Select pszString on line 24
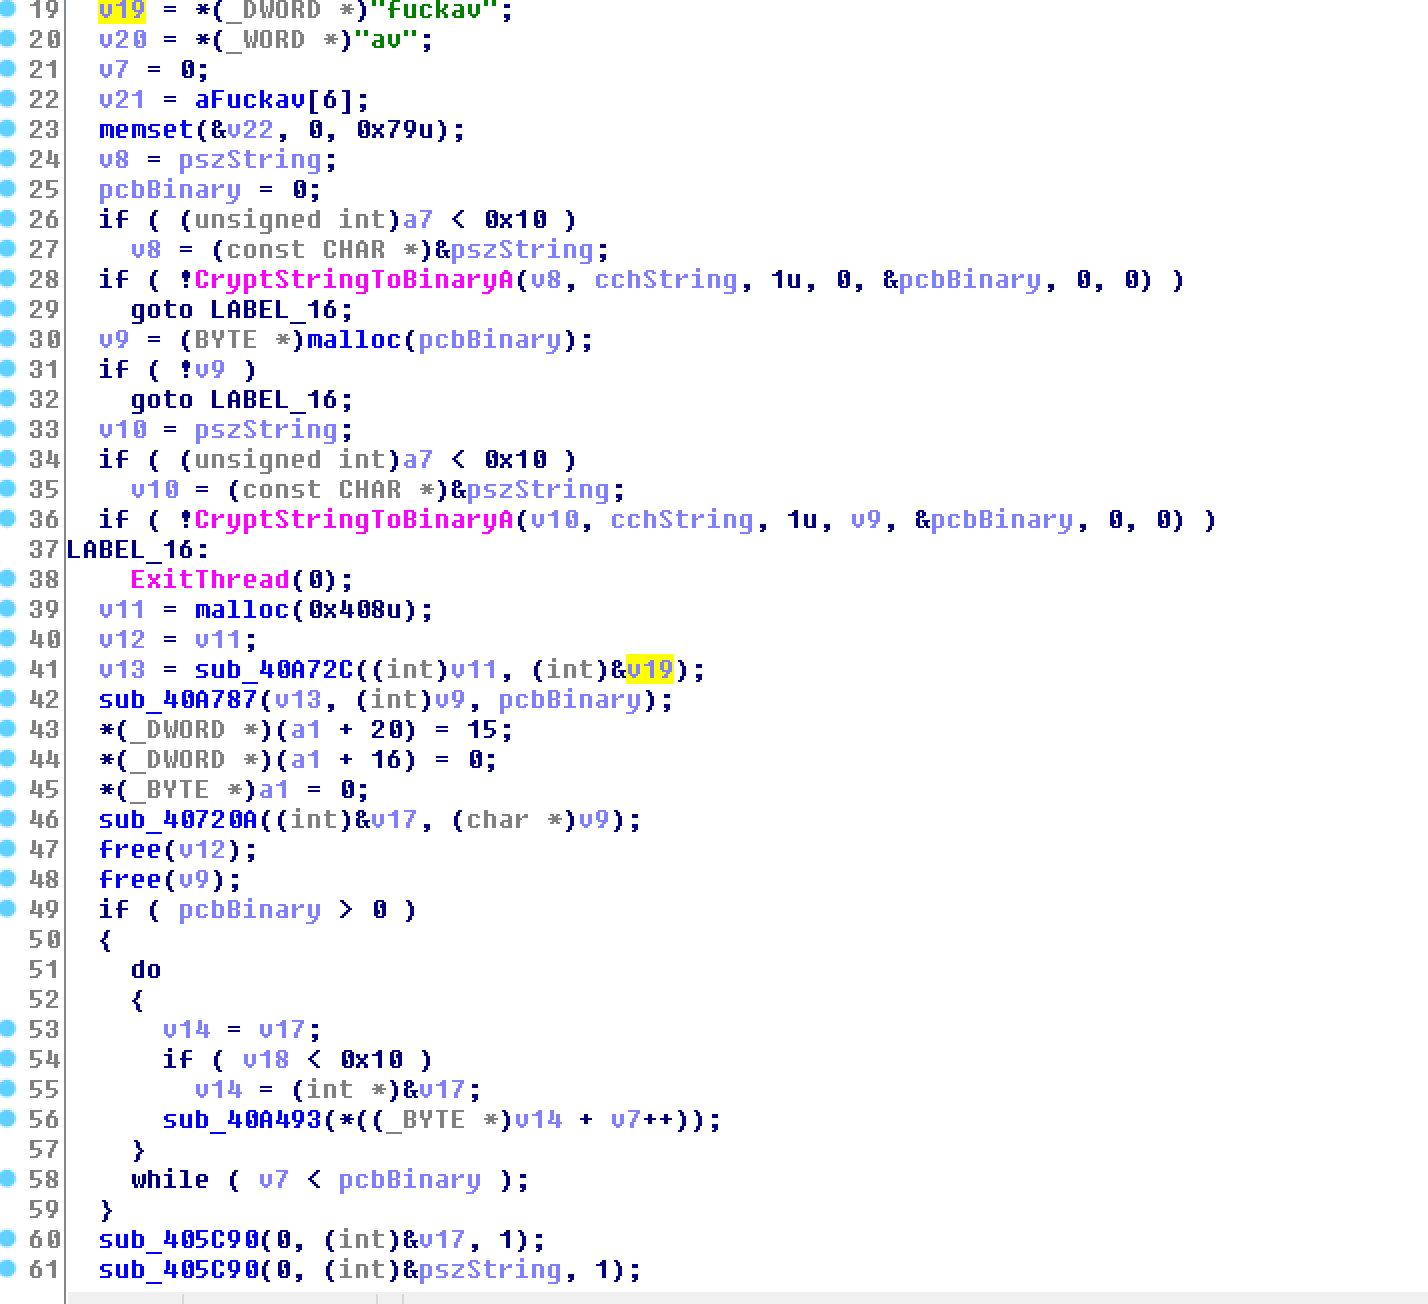1428x1304 pixels. (250, 160)
